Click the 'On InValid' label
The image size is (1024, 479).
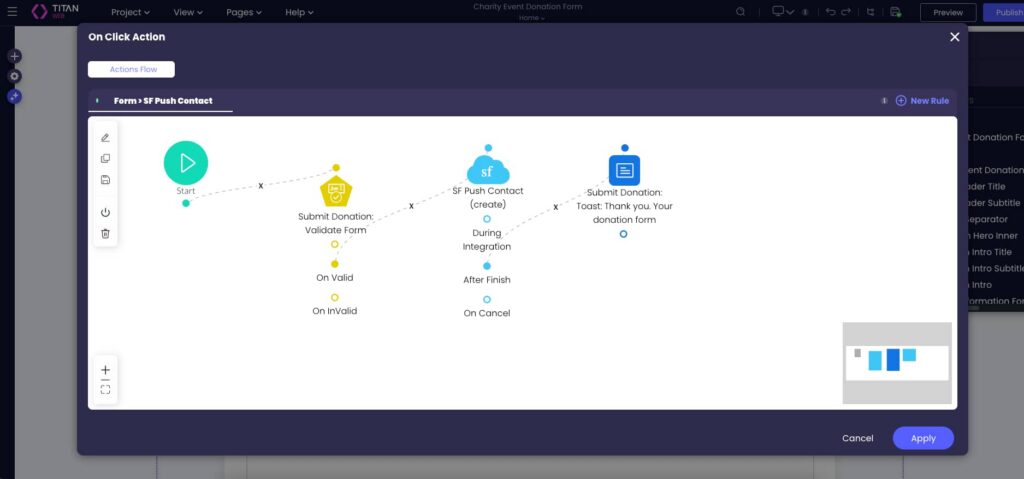tap(335, 311)
